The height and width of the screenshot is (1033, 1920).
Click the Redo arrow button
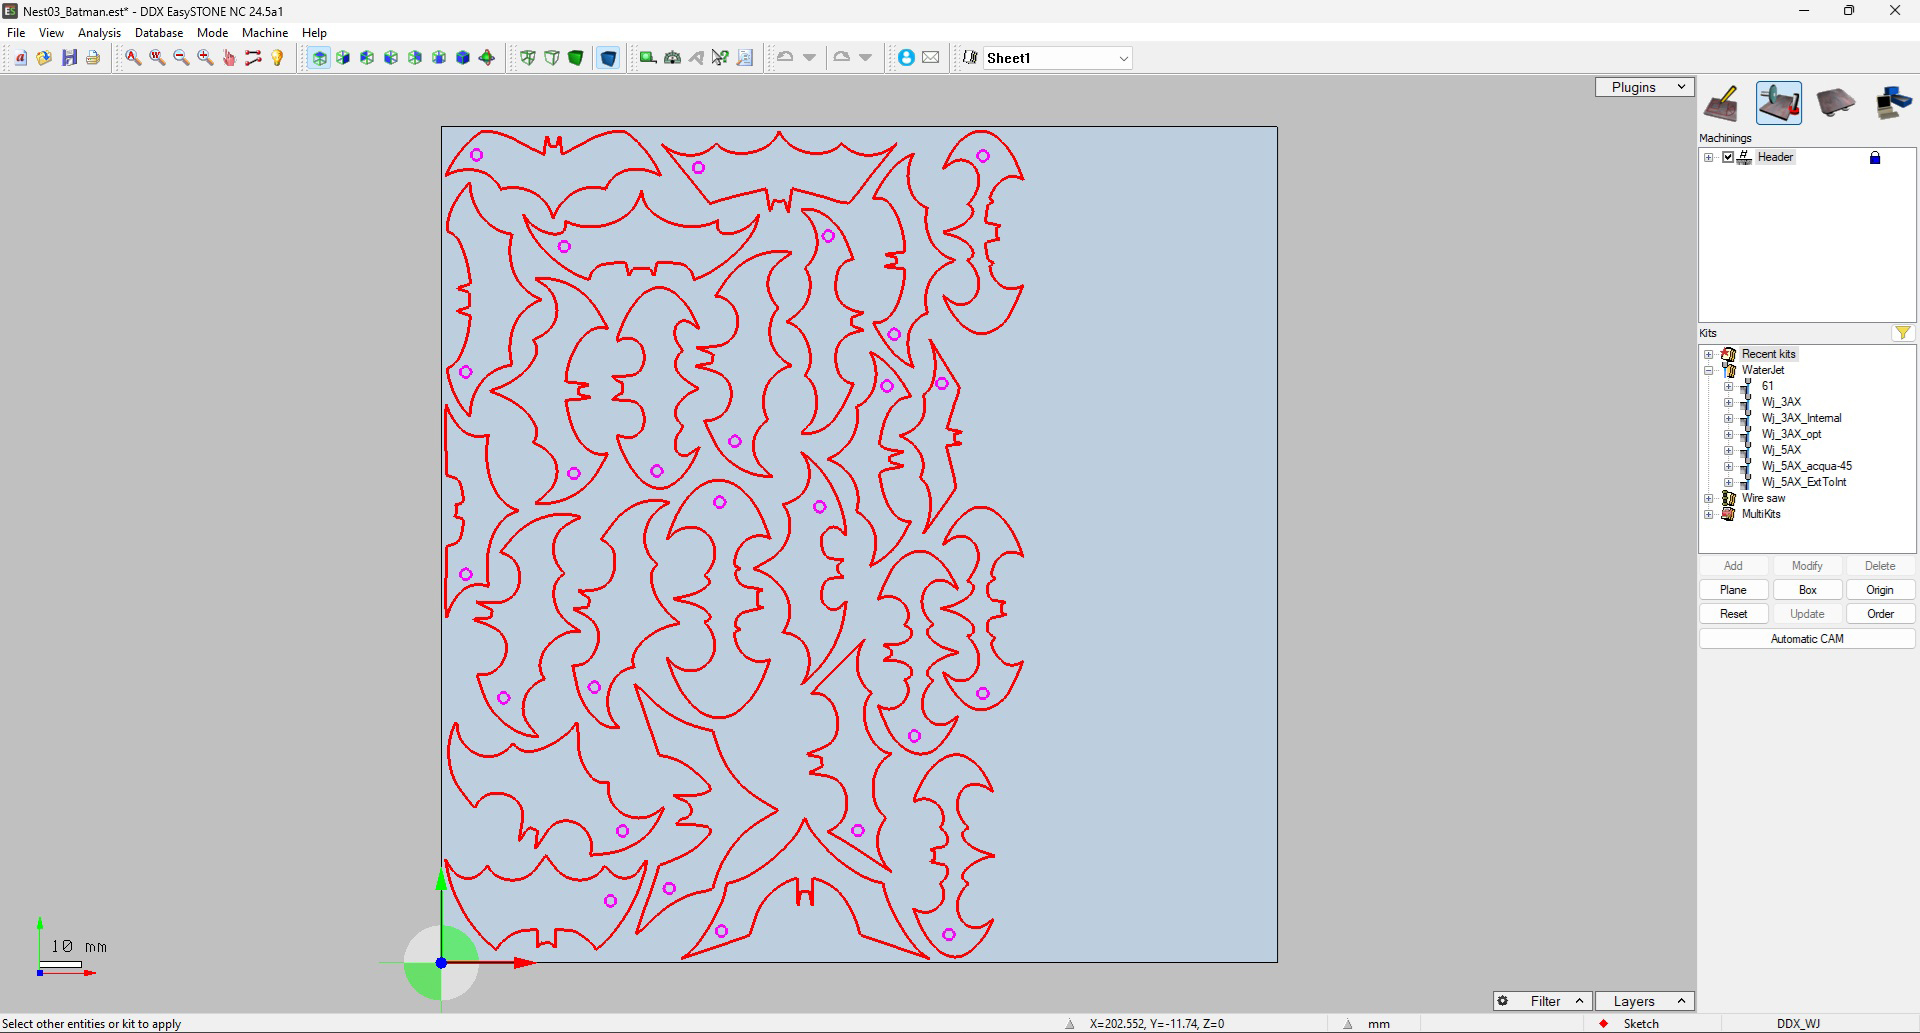(842, 58)
